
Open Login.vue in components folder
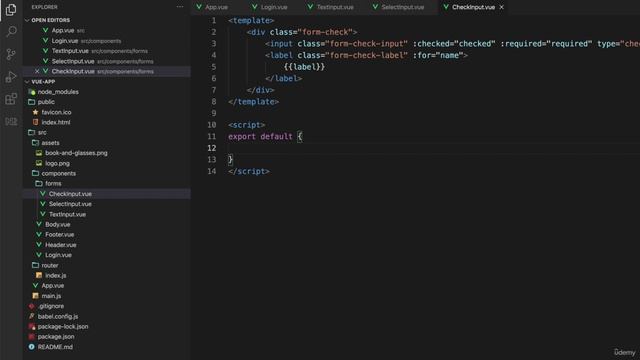58,255
